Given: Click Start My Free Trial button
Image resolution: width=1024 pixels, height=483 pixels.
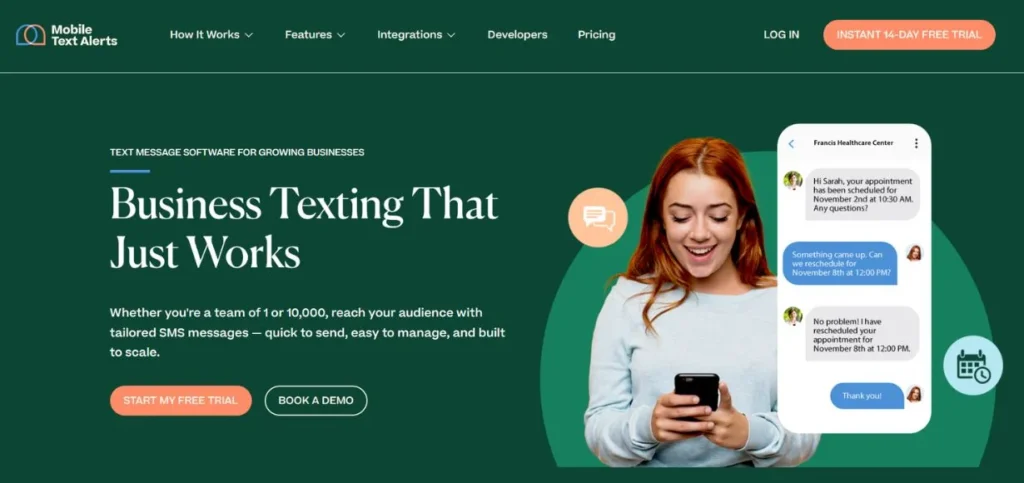Looking at the screenshot, I should 180,401.
